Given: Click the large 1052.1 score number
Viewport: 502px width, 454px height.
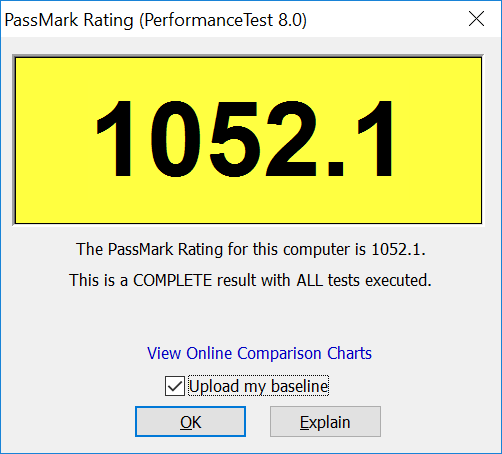Looking at the screenshot, I should pyautogui.click(x=245, y=139).
